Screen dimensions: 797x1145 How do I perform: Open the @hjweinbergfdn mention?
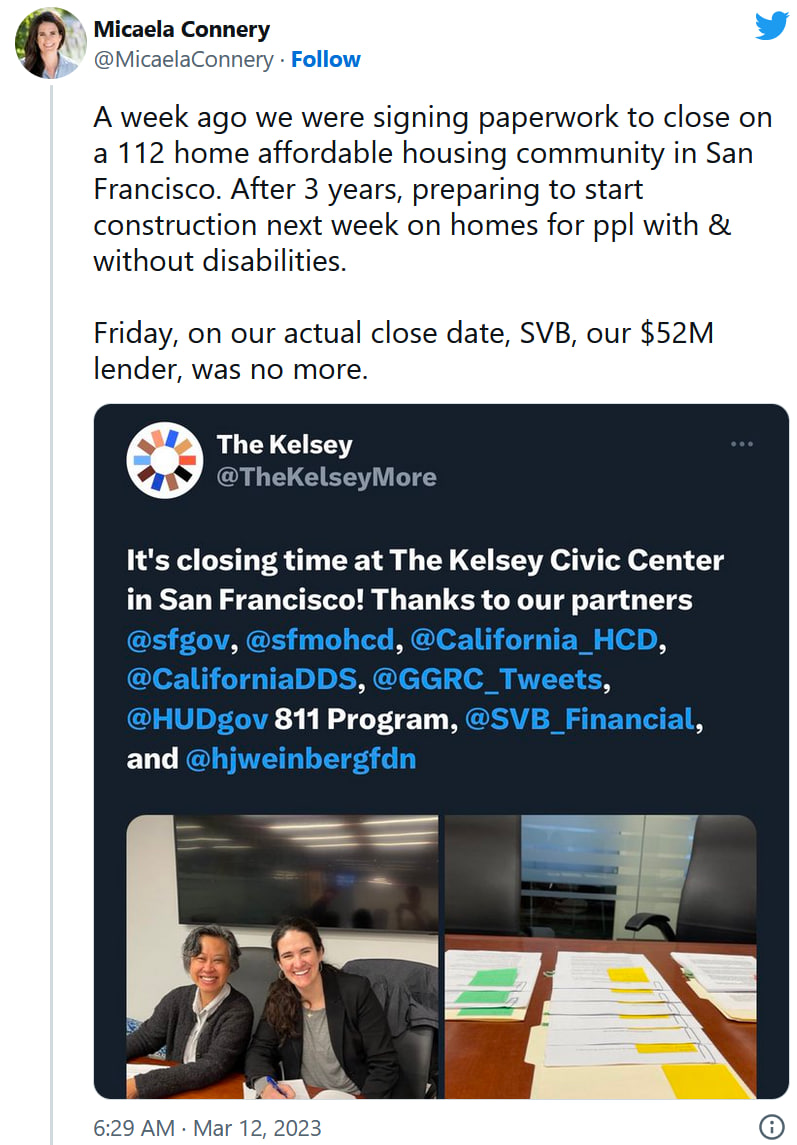coord(301,759)
